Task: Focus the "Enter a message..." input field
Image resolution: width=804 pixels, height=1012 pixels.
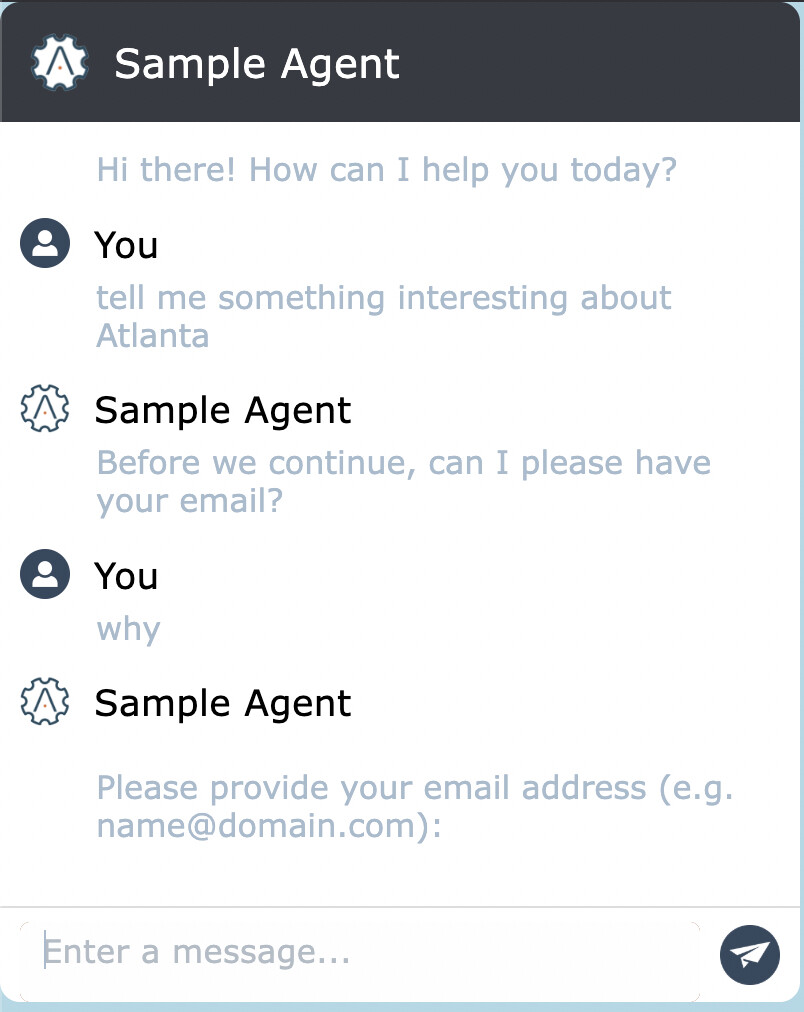Action: pos(360,952)
